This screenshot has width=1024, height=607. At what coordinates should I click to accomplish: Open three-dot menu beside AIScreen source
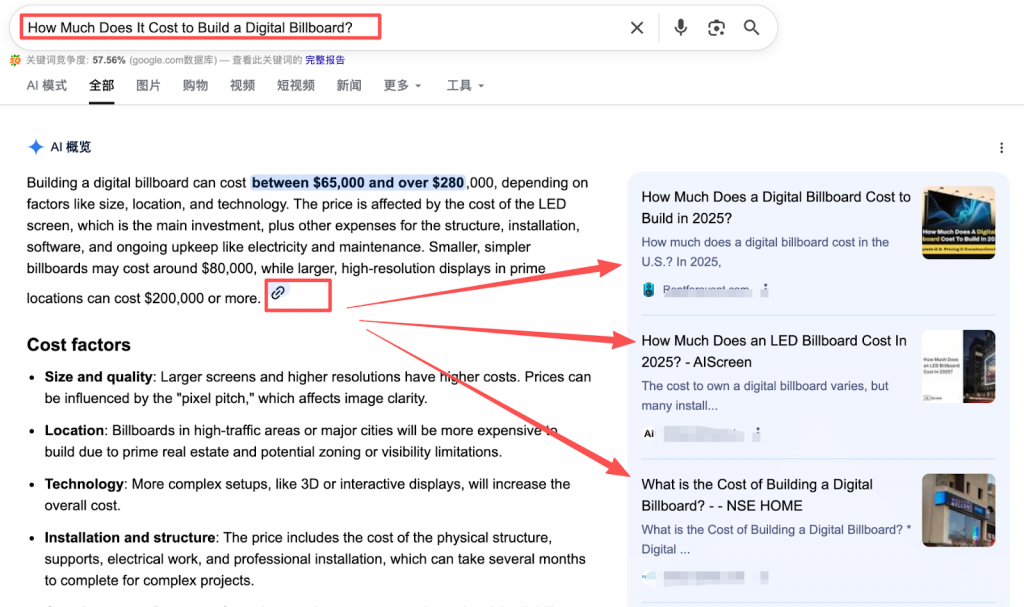coord(757,434)
